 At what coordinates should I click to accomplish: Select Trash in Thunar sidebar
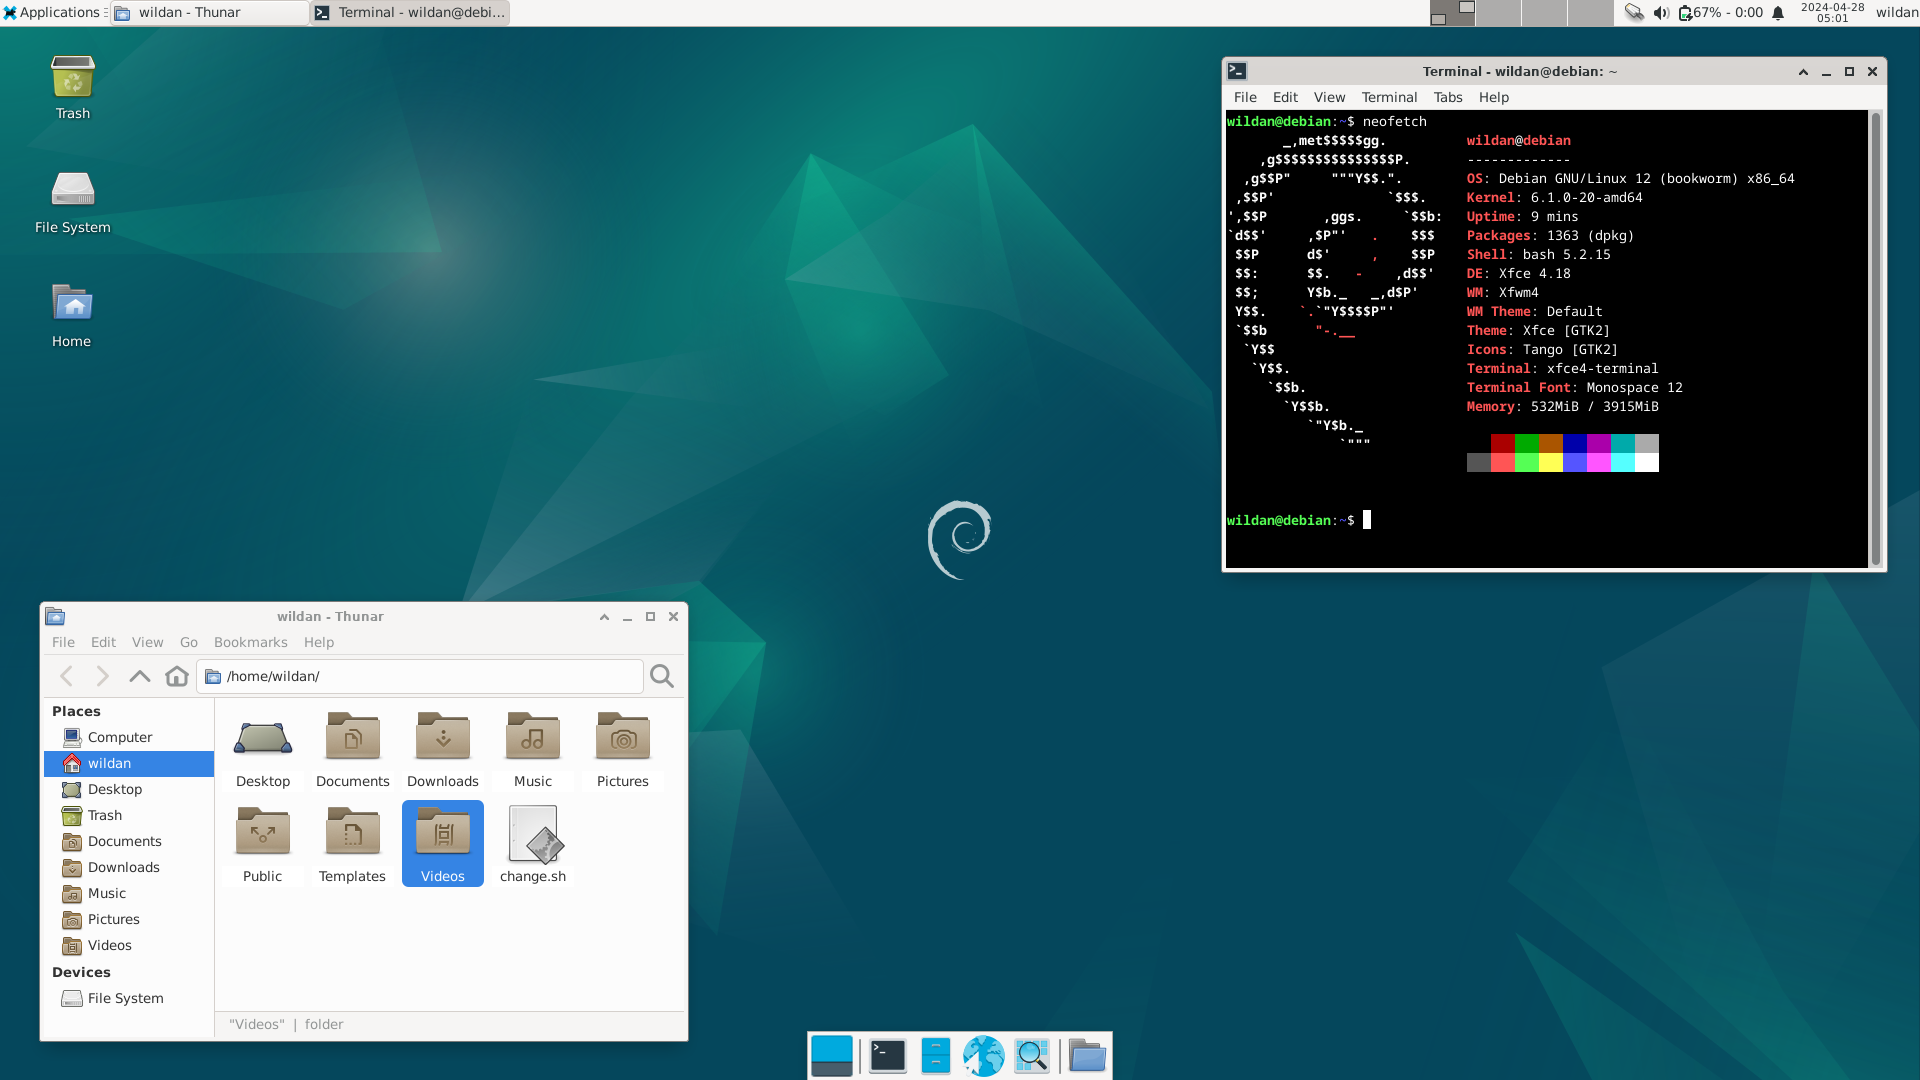coord(129,815)
